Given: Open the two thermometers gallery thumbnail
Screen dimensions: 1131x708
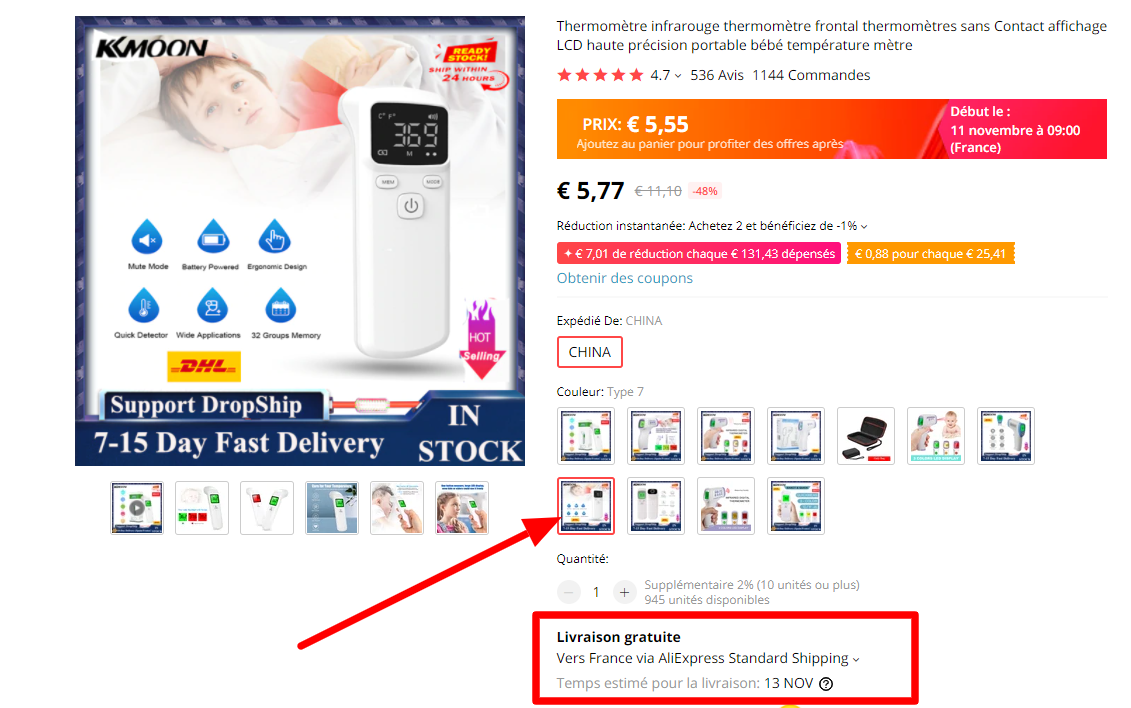Looking at the screenshot, I should click(267, 508).
